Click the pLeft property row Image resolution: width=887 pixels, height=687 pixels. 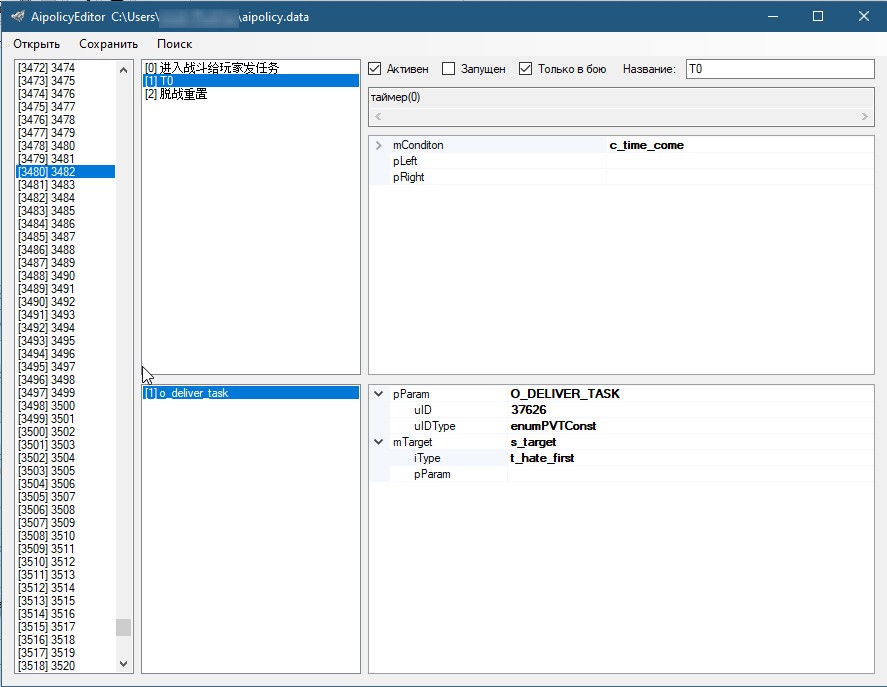tap(621, 161)
